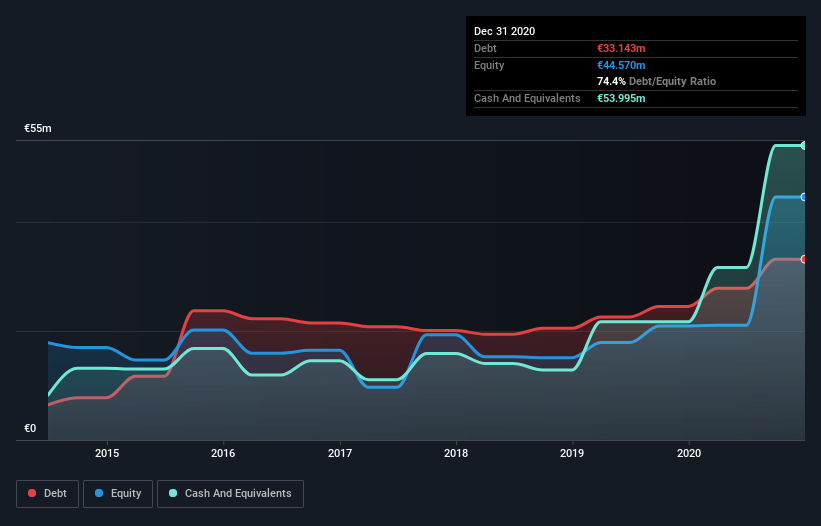Click the 2016 axis label
The height and width of the screenshot is (526, 821).
(223, 453)
